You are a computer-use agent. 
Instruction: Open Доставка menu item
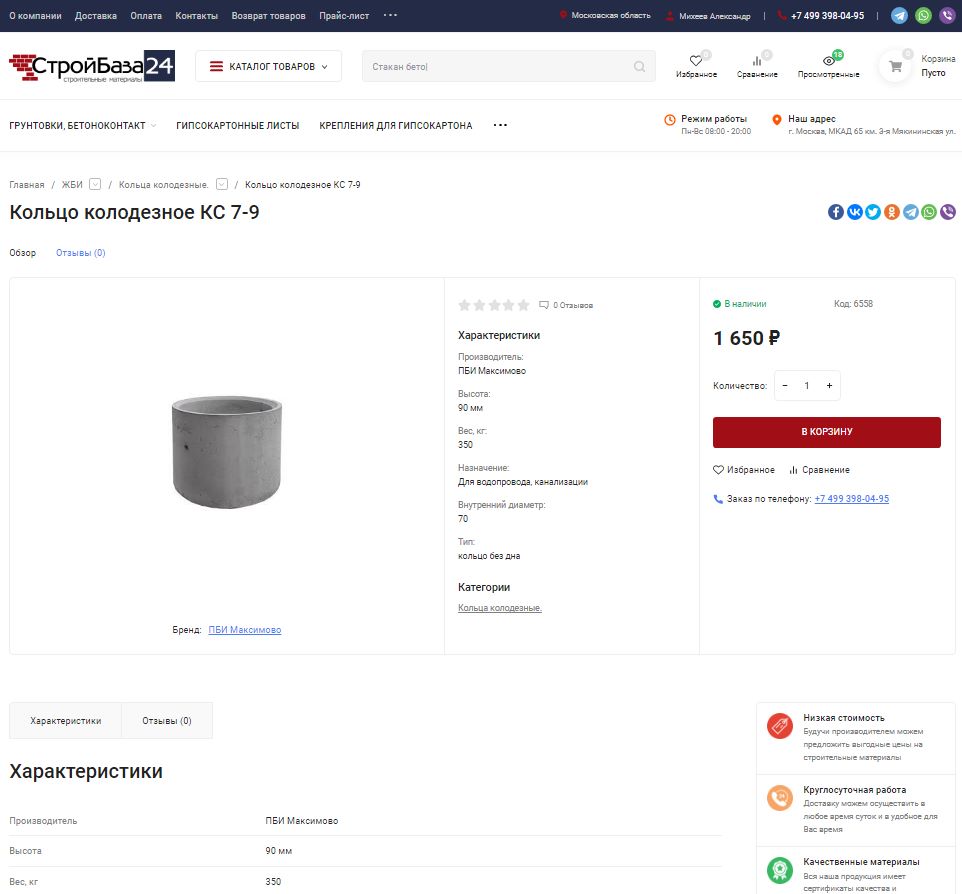coord(96,16)
